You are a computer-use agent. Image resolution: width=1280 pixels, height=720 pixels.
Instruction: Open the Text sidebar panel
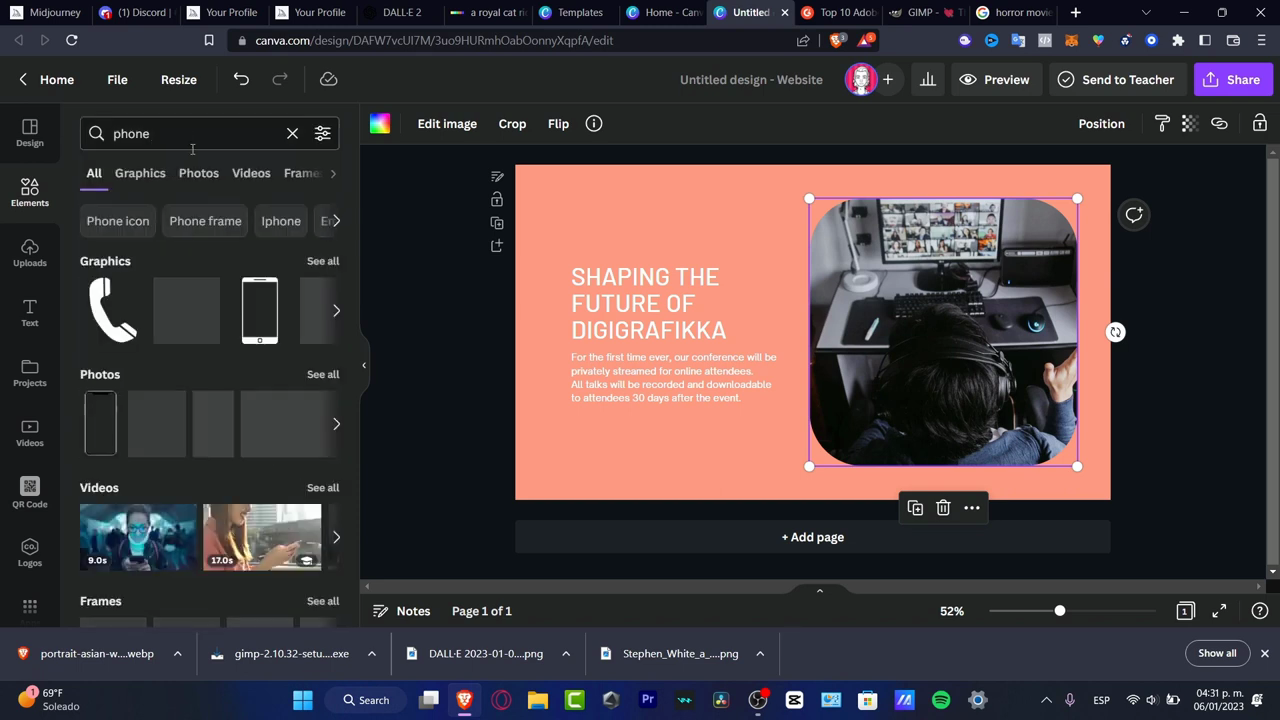coord(30,313)
